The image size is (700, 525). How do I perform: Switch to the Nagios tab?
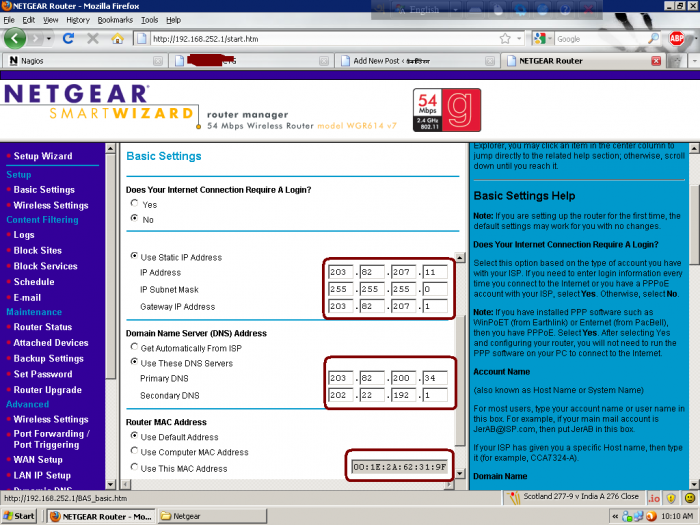click(x=84, y=61)
